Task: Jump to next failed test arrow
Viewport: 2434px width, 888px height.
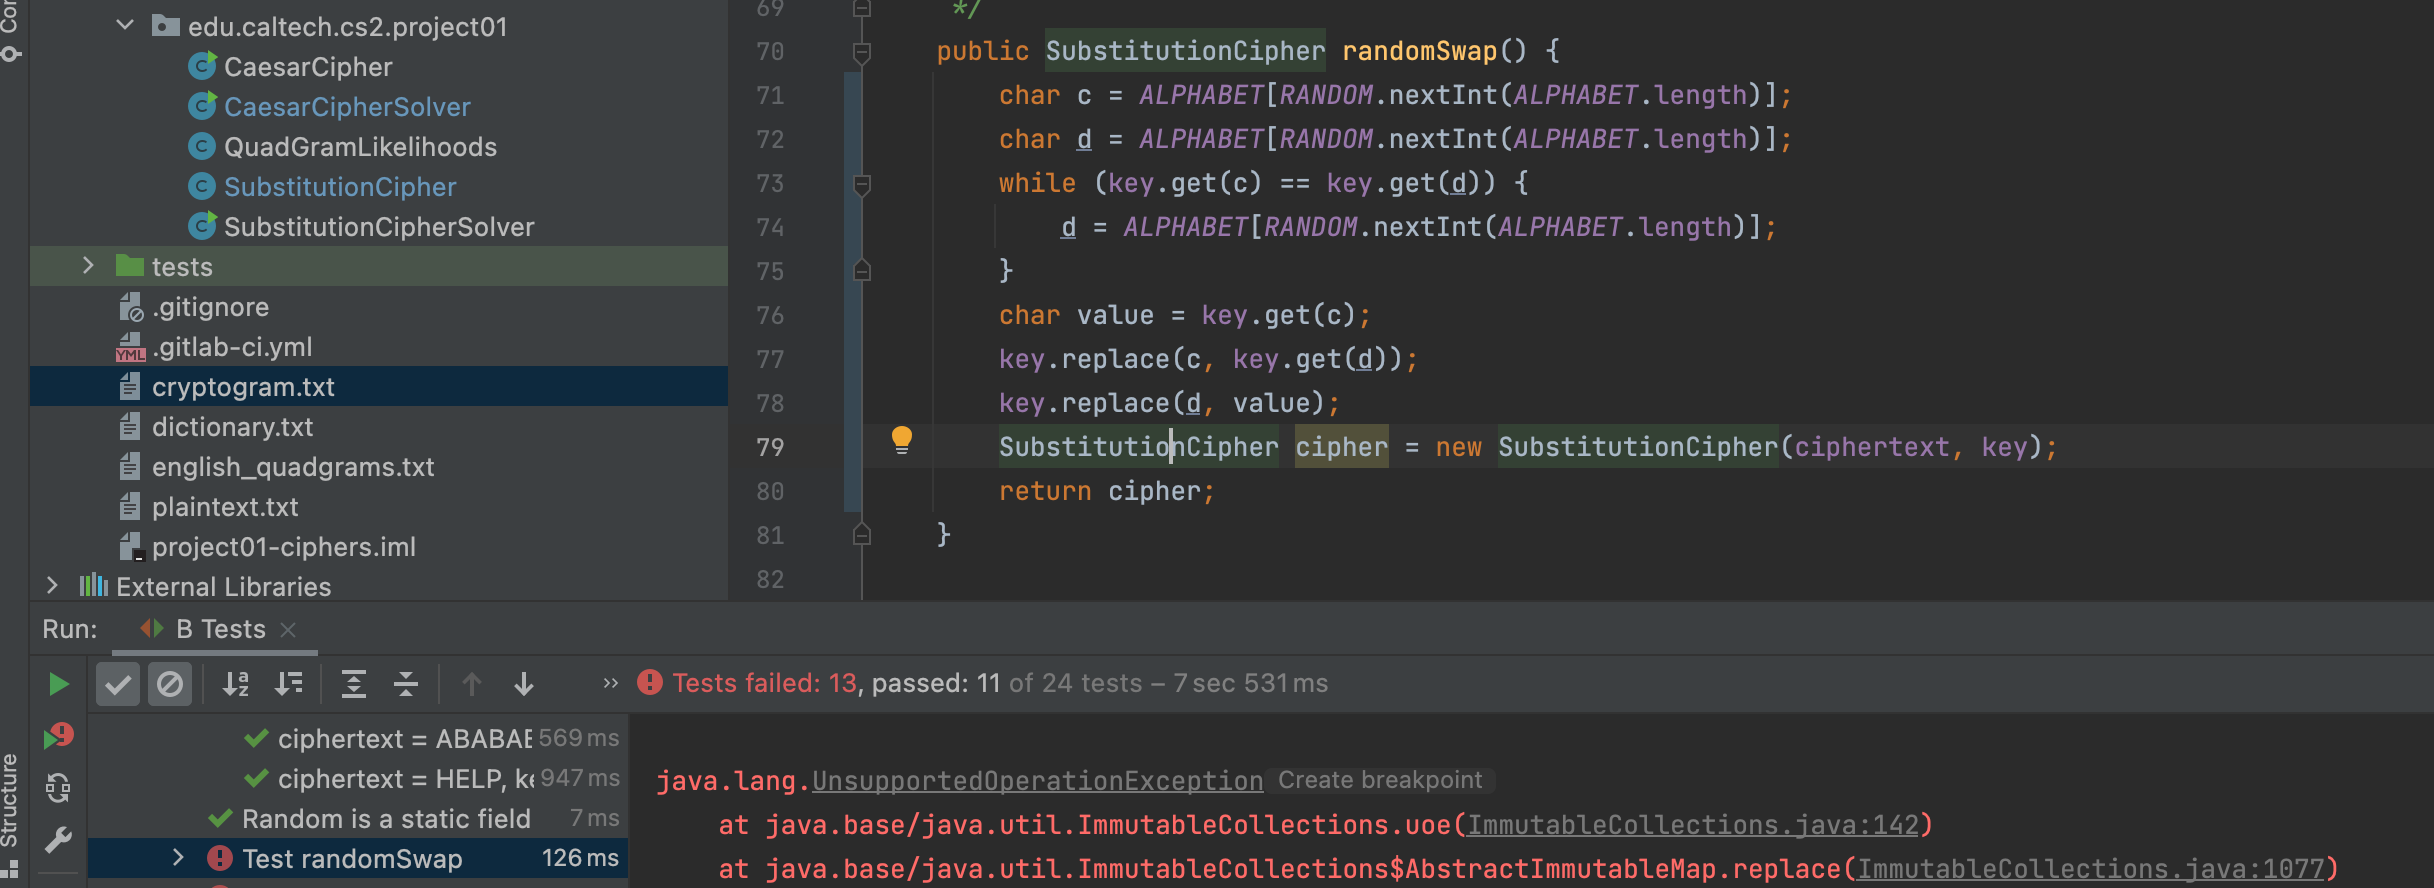Action: (523, 684)
